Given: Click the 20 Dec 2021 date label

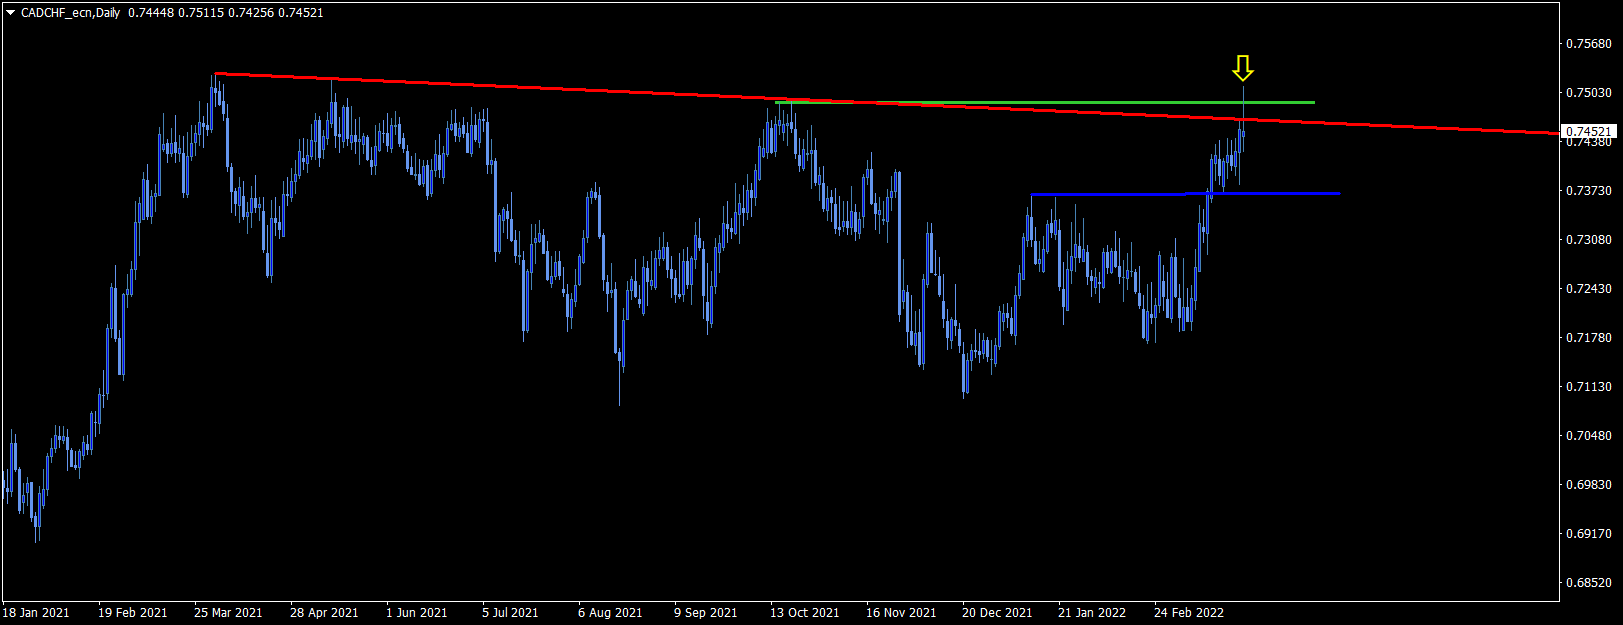Looking at the screenshot, I should [997, 613].
